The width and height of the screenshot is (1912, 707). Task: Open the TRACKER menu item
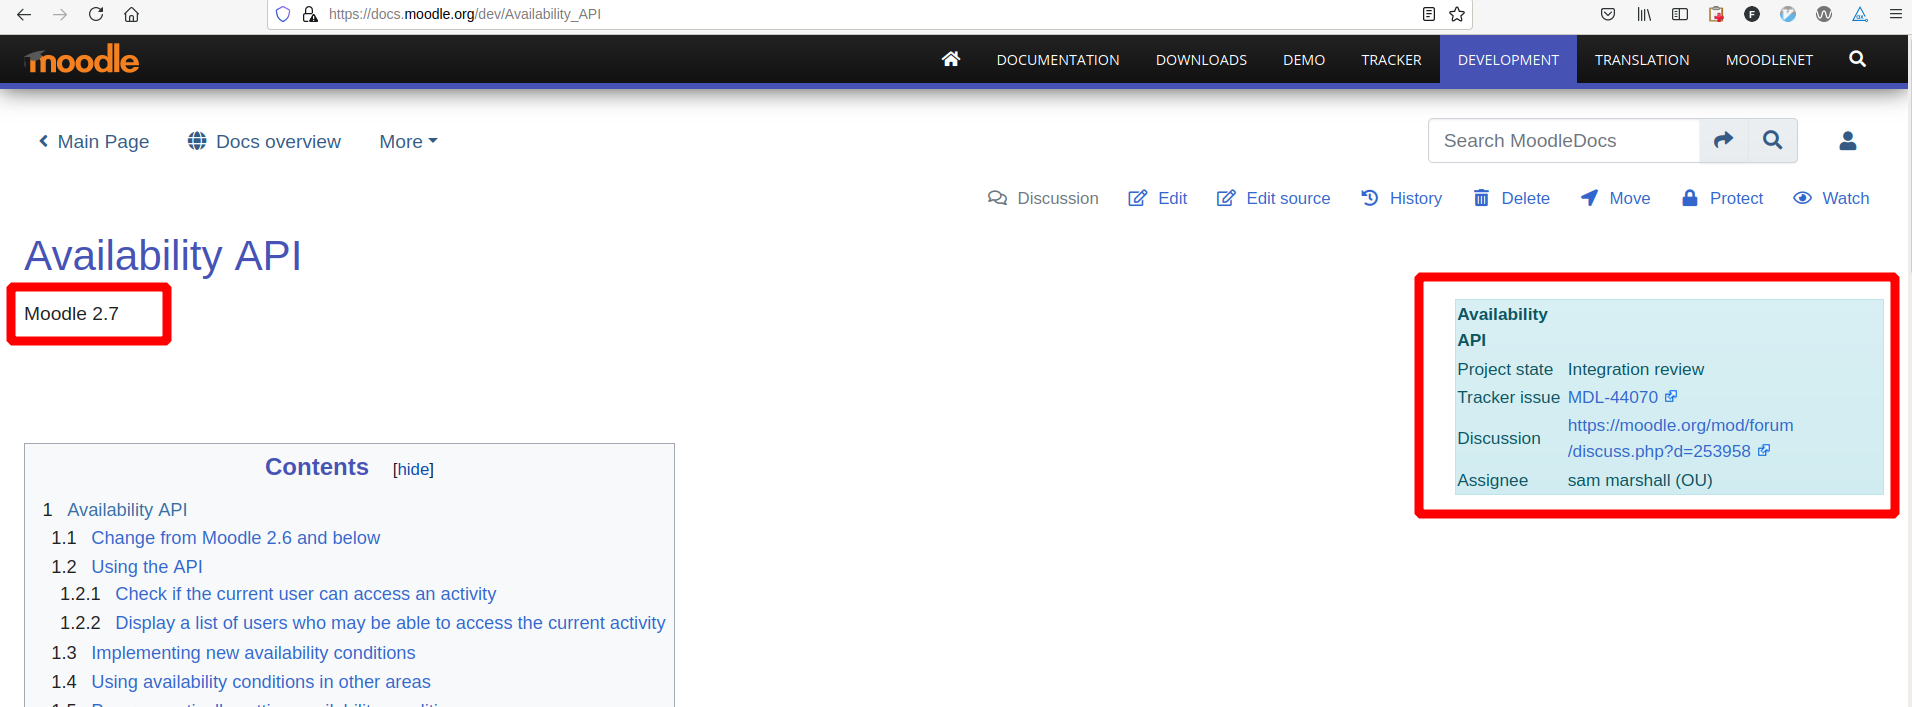pyautogui.click(x=1391, y=60)
